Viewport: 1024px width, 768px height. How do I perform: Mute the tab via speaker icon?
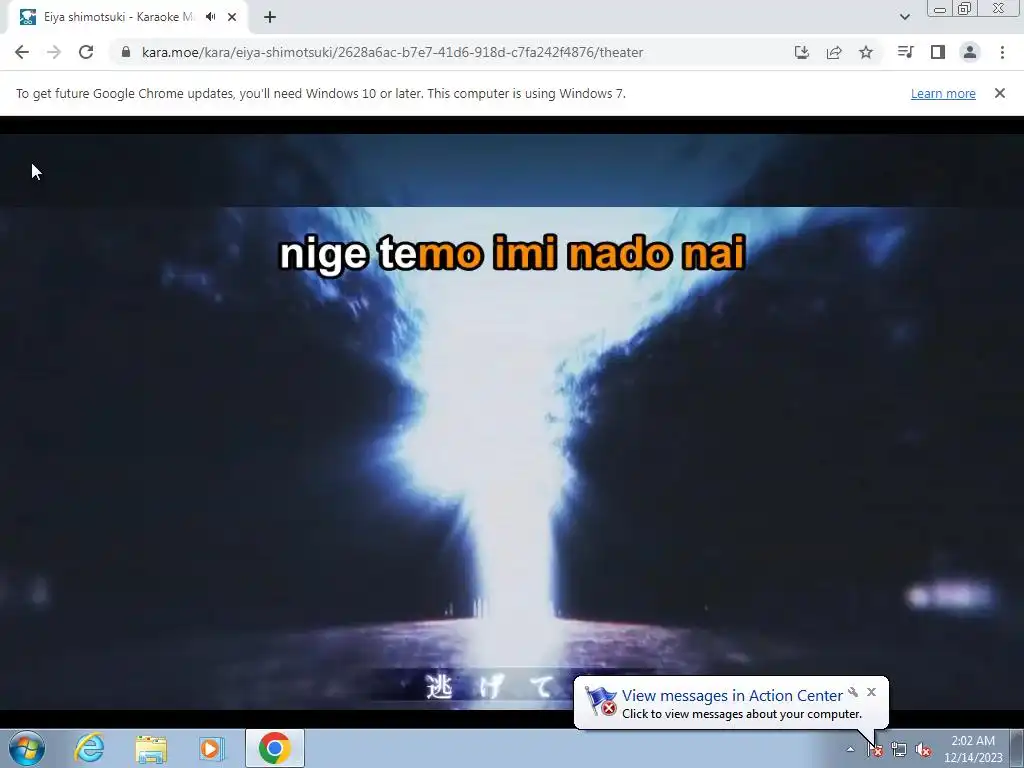[210, 17]
